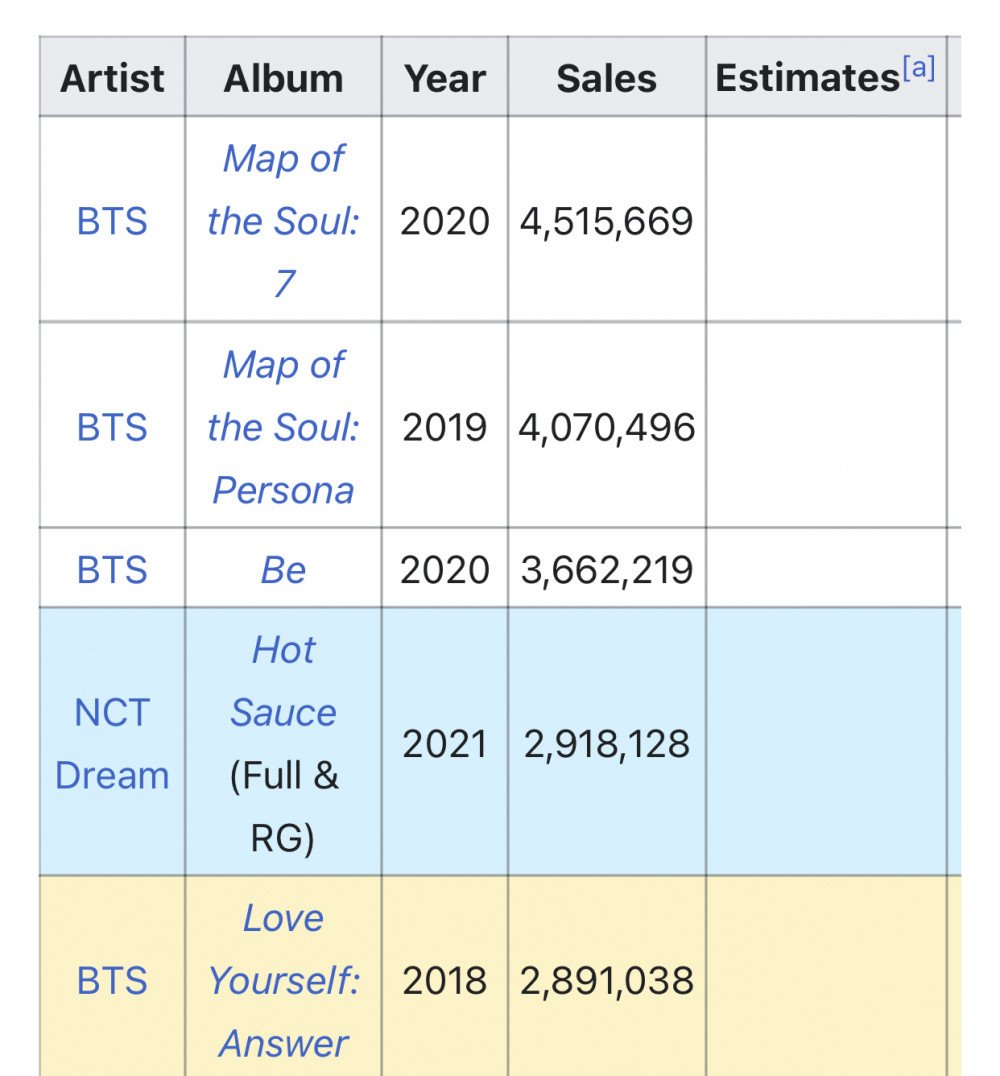The image size is (1000, 1076).
Task: Open BTS link in Love Yourself: Answer row
Action: (x=112, y=980)
